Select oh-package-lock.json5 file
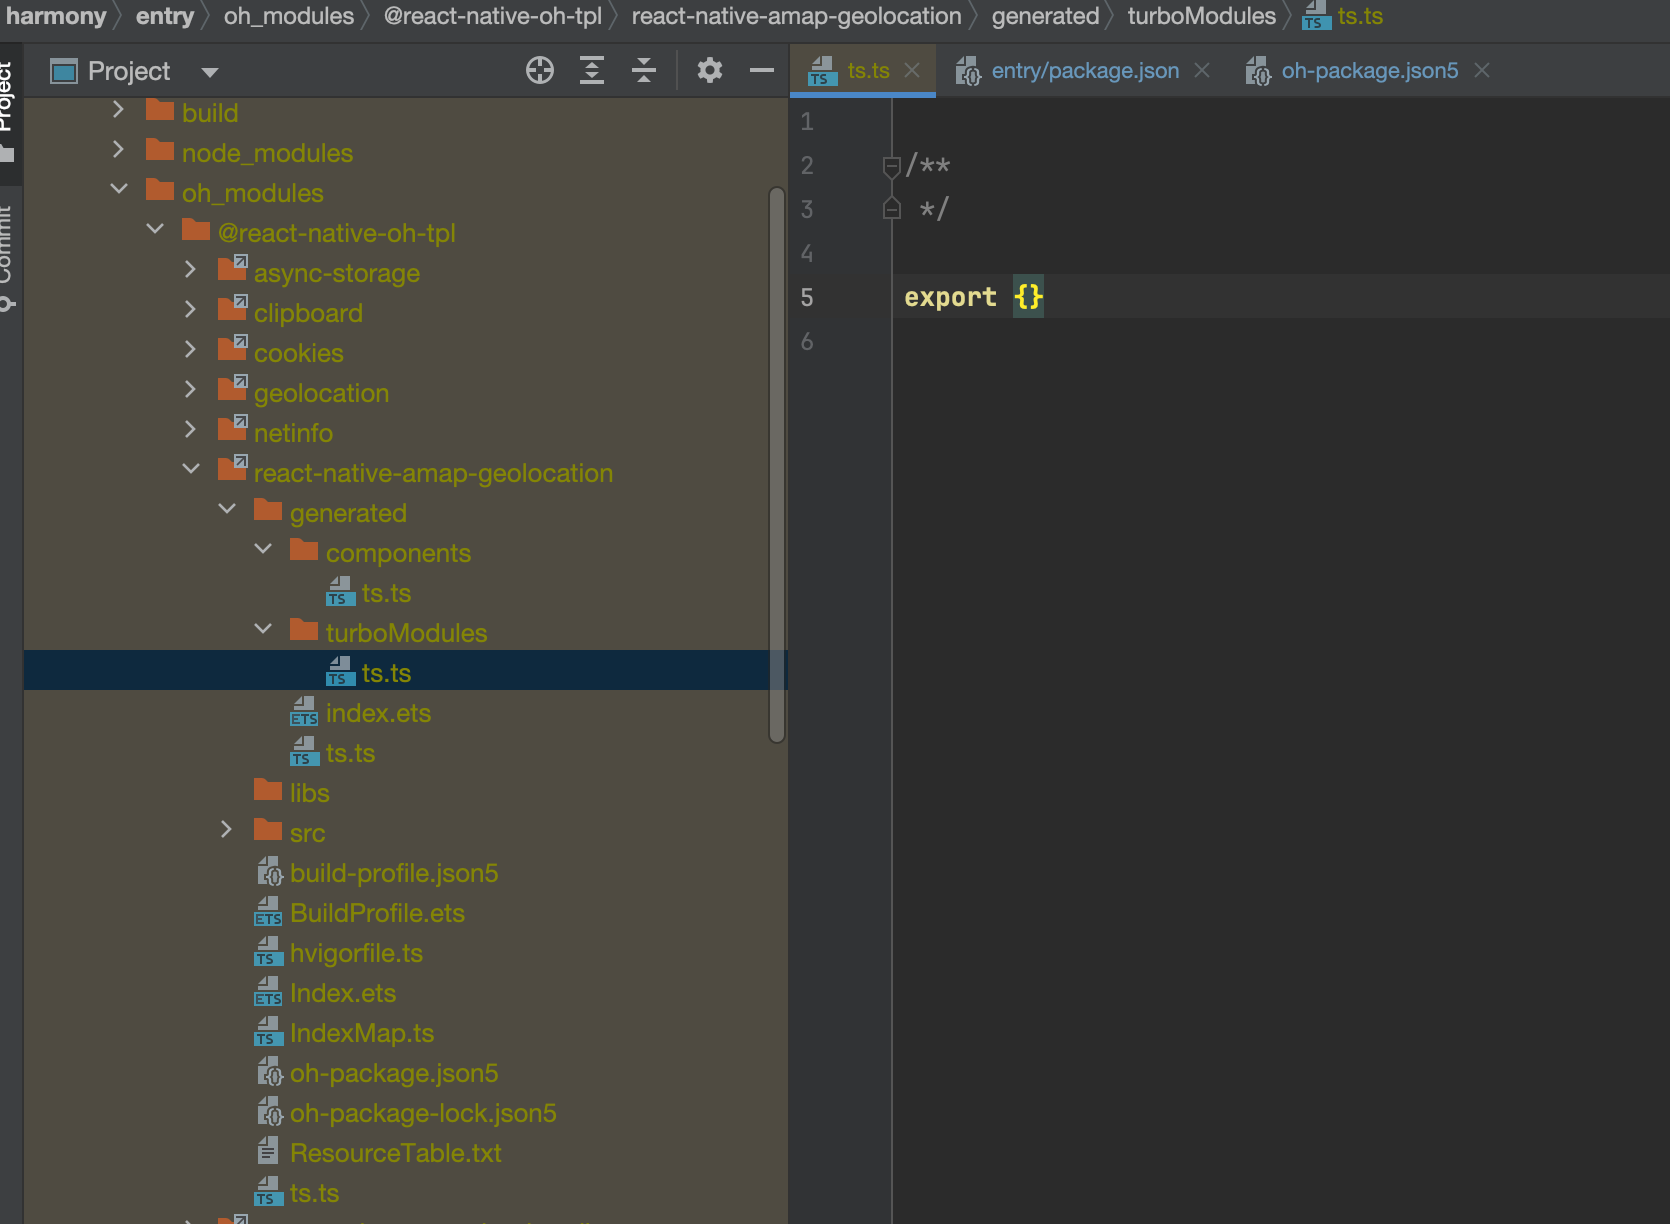Viewport: 1670px width, 1224px height. click(423, 1113)
